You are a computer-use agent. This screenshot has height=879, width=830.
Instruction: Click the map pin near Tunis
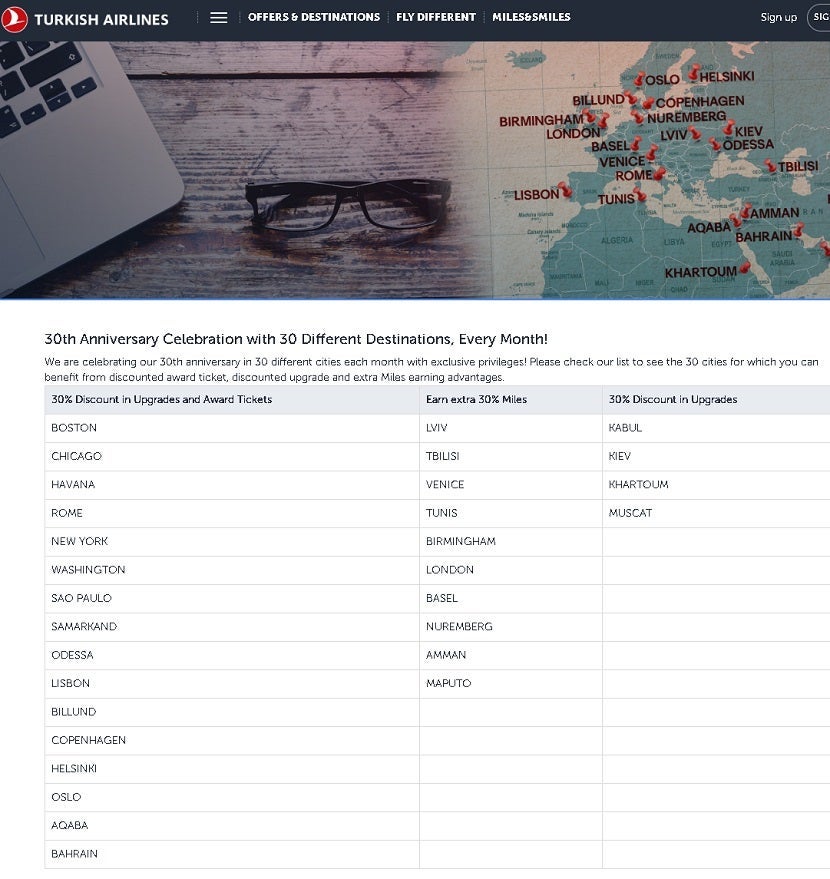click(640, 194)
